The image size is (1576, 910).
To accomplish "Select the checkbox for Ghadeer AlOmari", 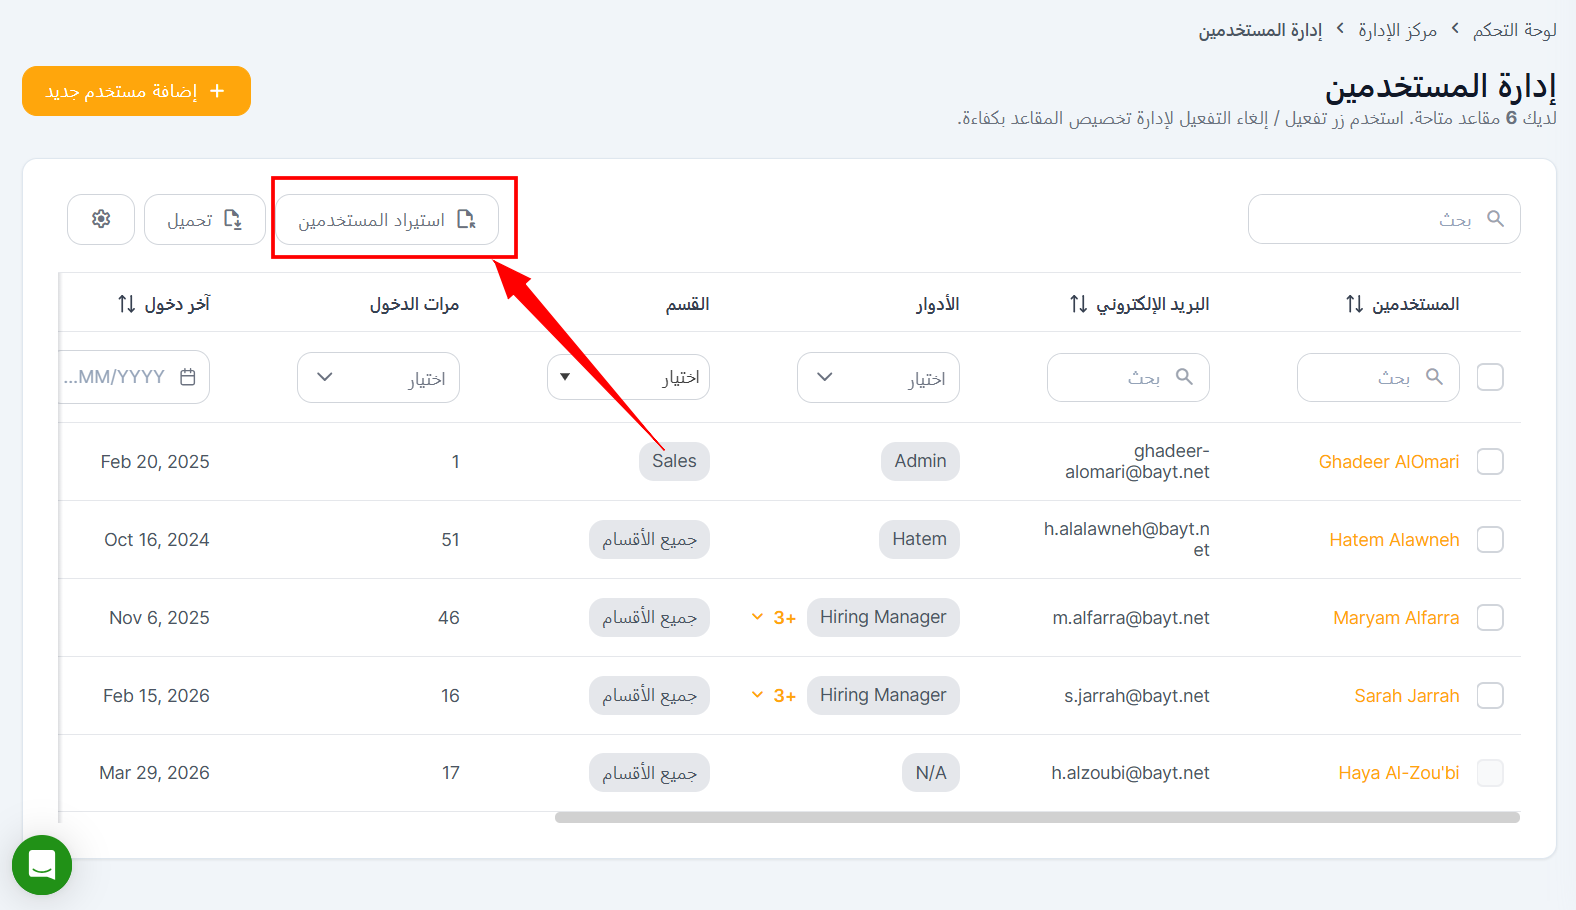I will coord(1490,462).
